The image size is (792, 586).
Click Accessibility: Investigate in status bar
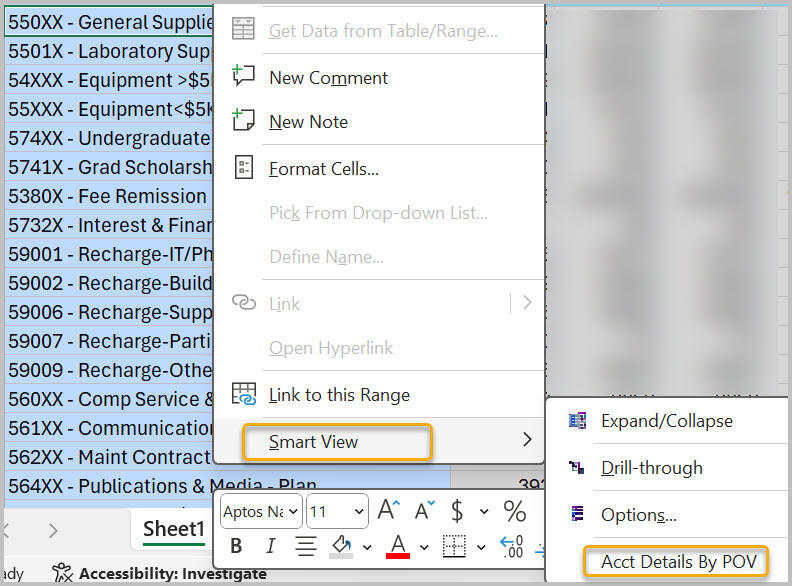point(173,573)
